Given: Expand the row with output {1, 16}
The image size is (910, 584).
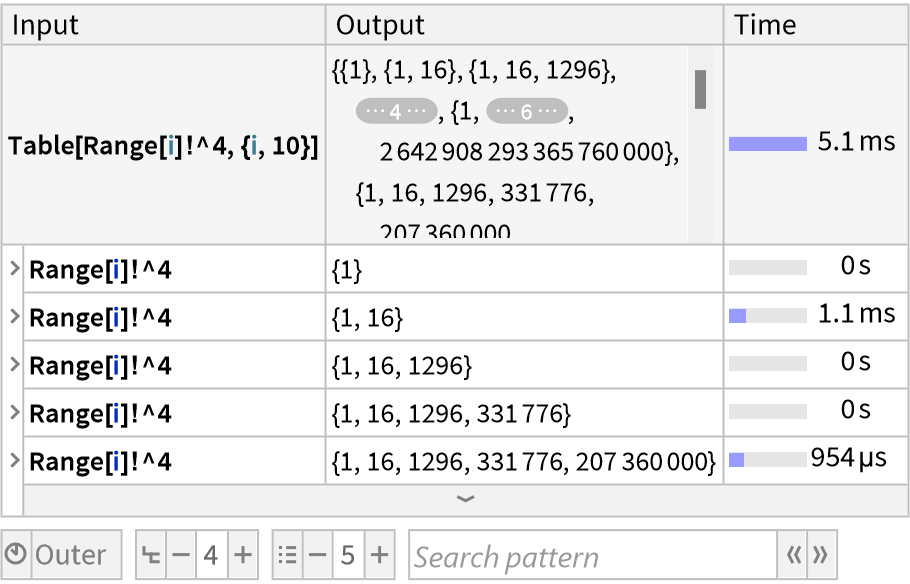Looking at the screenshot, I should tap(15, 317).
